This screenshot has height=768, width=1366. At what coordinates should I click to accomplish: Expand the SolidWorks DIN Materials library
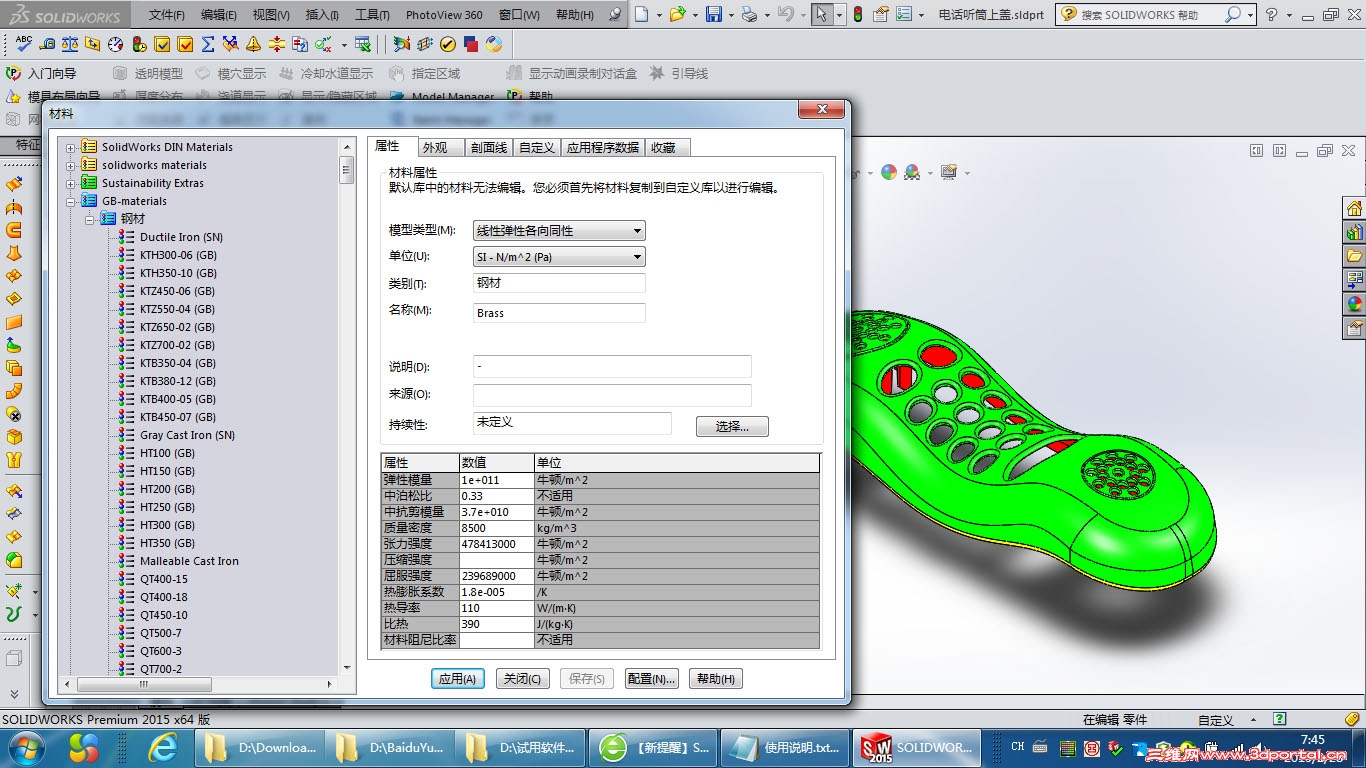pos(71,147)
